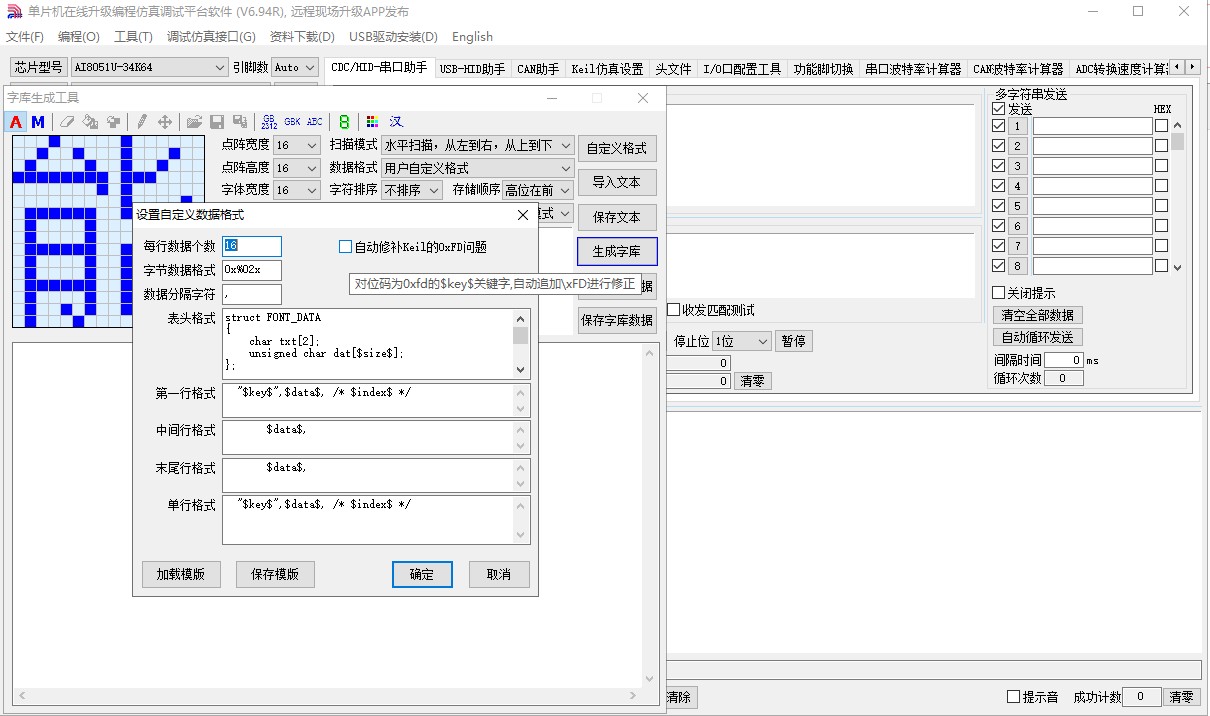
Task: Open the USB驱动安装(D) menu
Action: [x=393, y=37]
